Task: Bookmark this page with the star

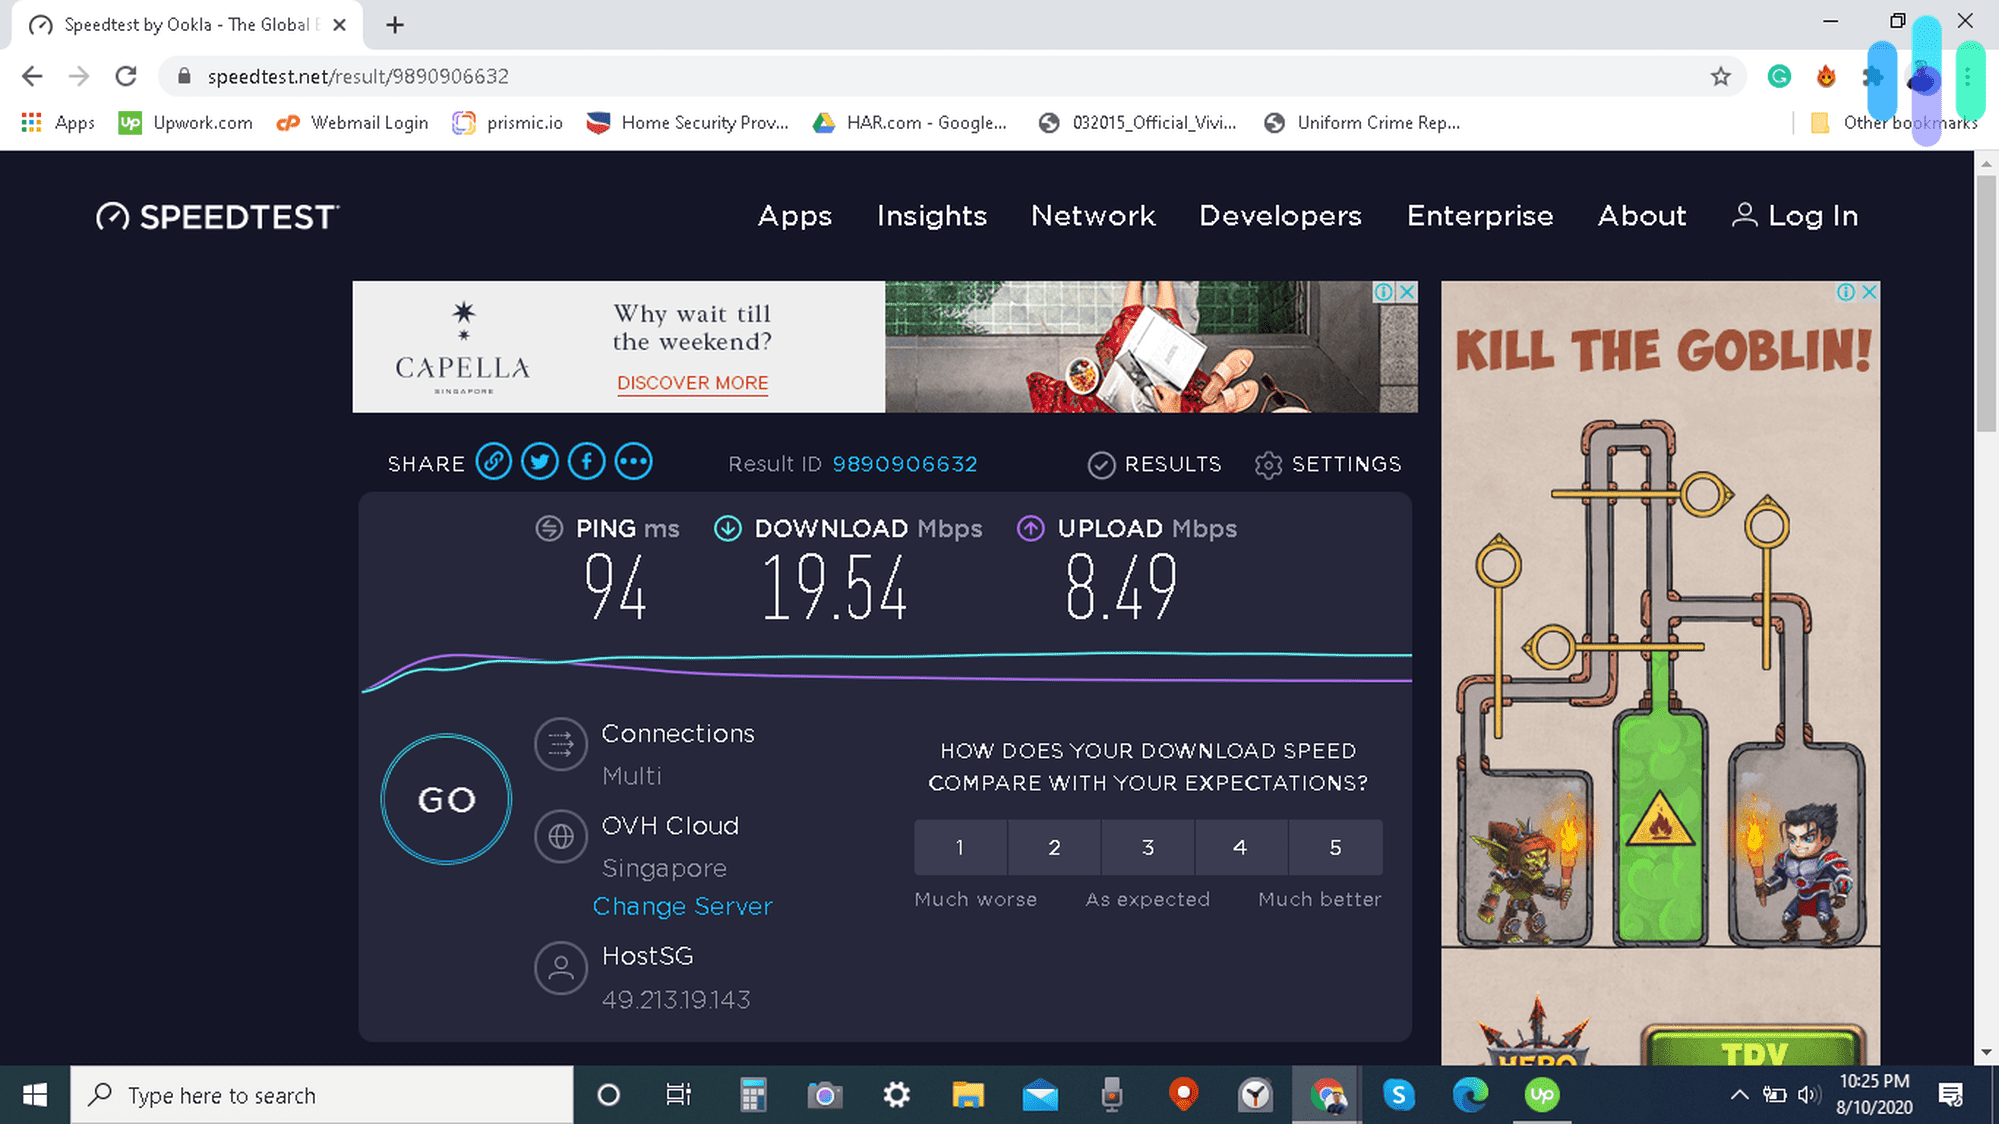Action: pyautogui.click(x=1720, y=76)
